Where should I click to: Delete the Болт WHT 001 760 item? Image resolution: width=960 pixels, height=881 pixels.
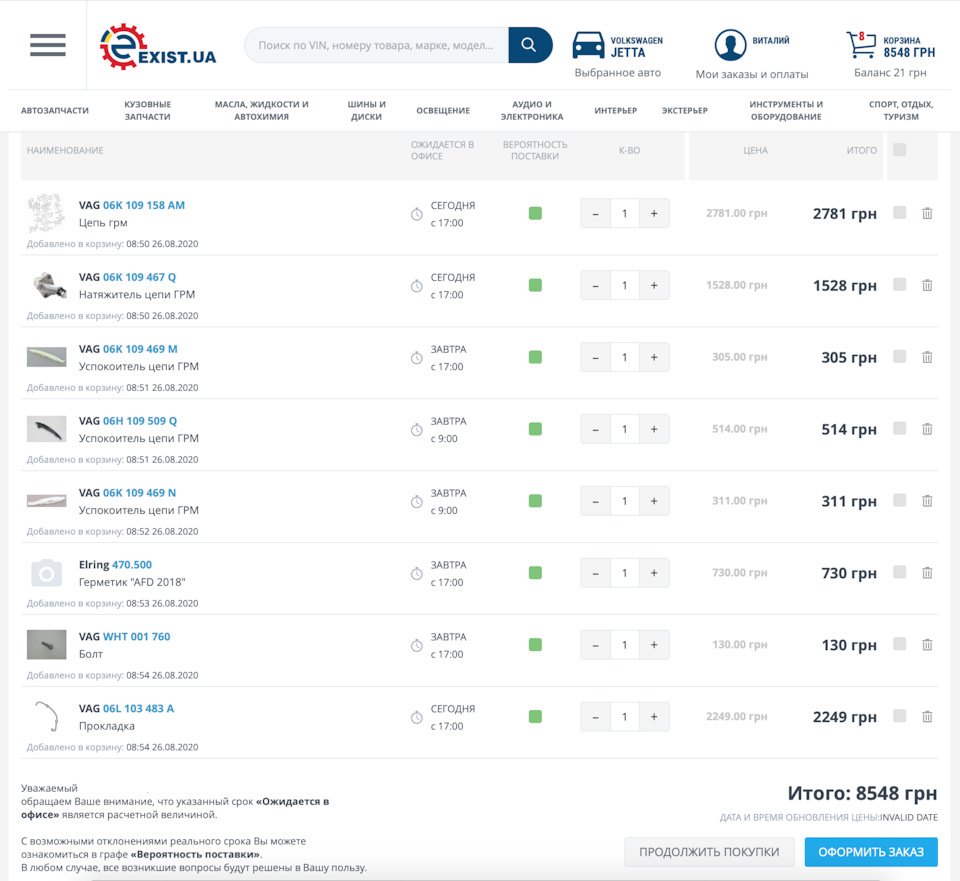click(927, 645)
